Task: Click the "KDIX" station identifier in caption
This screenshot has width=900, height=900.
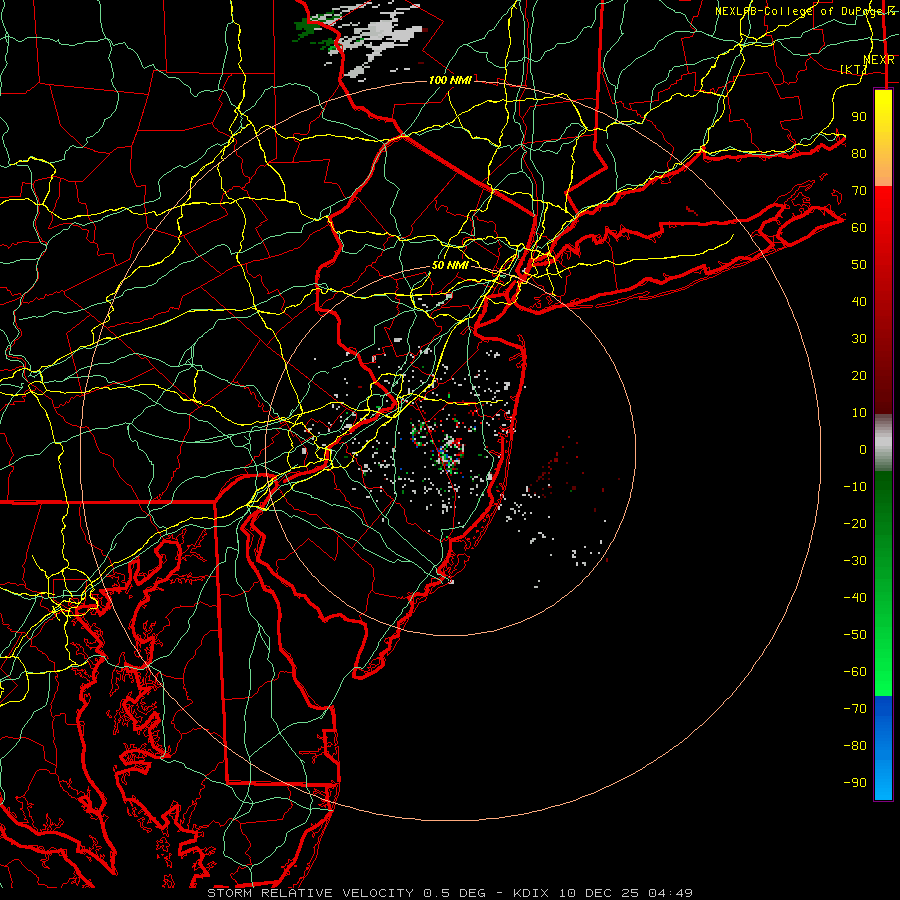Action: pyautogui.click(x=531, y=893)
